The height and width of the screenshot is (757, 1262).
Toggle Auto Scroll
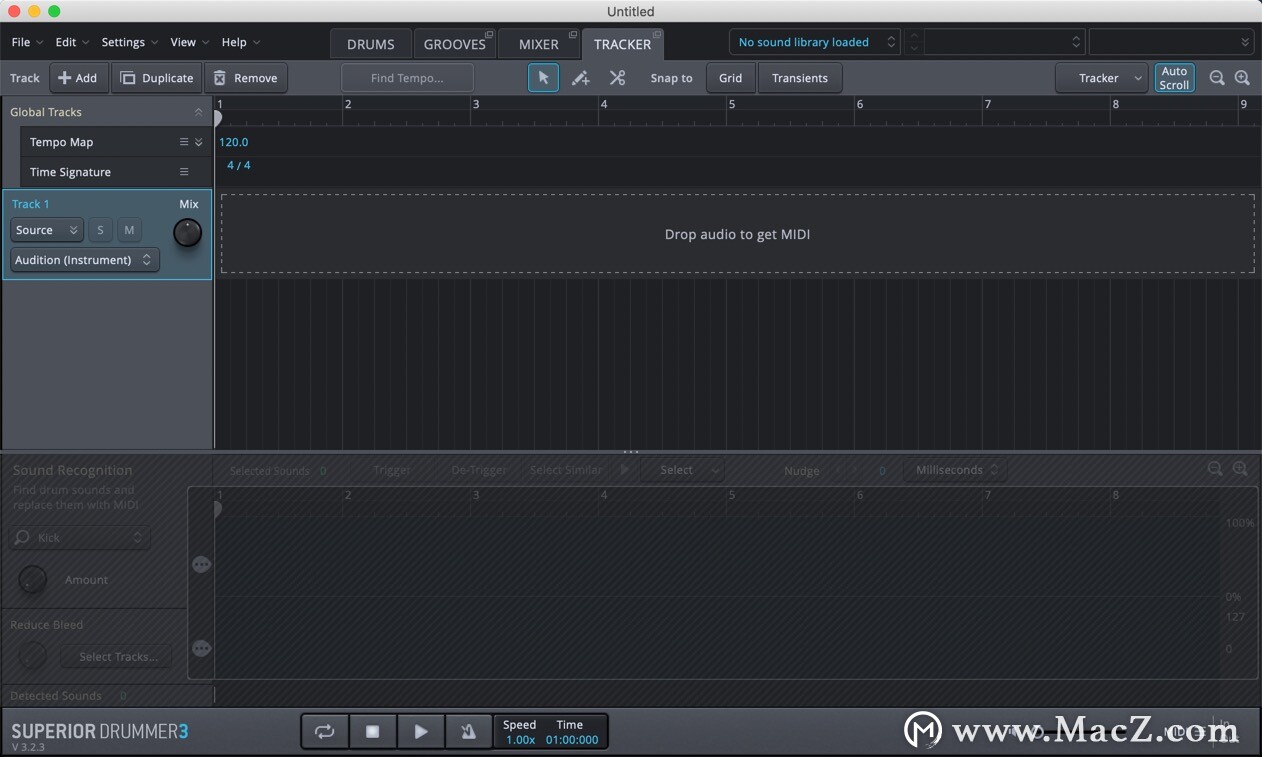pyautogui.click(x=1174, y=78)
